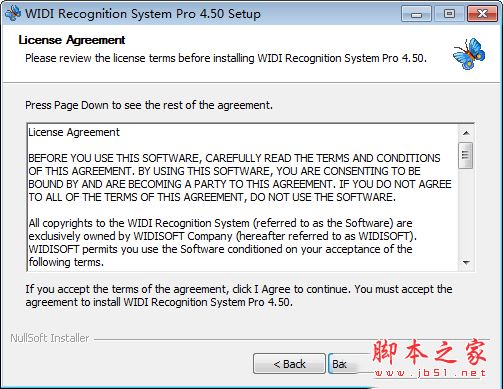Viewport: 503px width, 389px height.
Task: Maximize the WIDI Setup window
Action: [449, 14]
